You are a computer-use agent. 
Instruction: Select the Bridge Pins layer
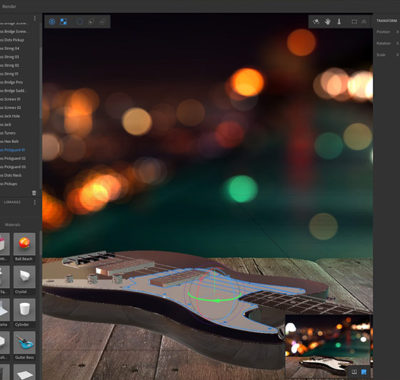(x=11, y=82)
